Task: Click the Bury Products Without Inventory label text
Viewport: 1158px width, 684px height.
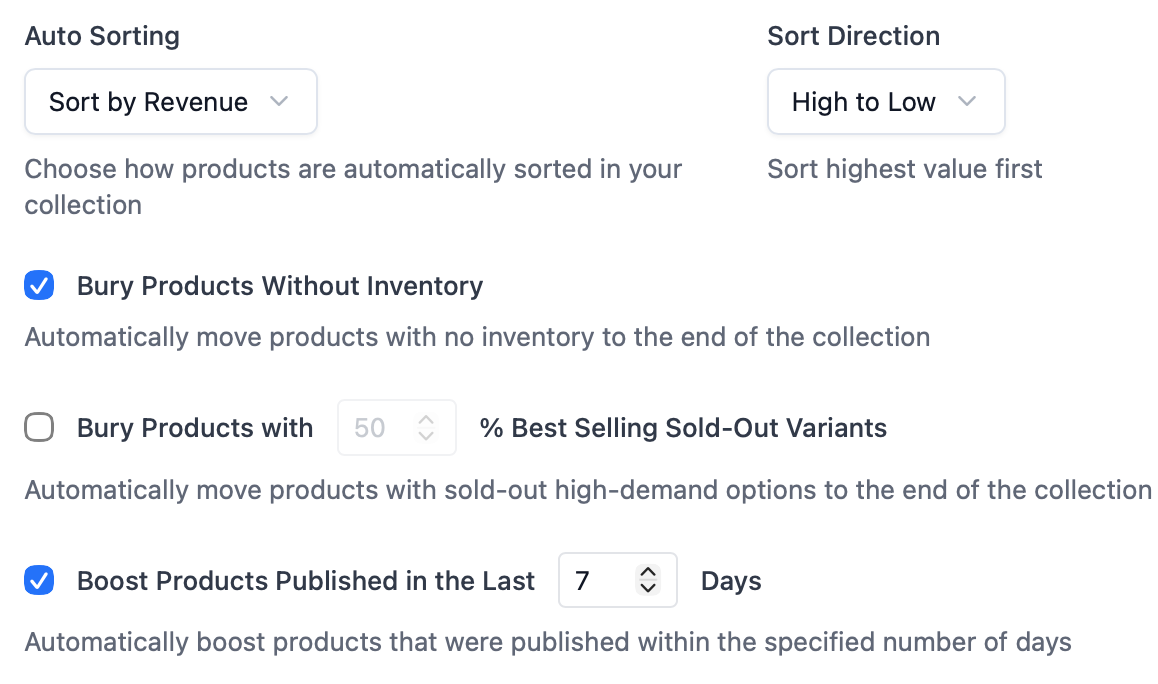Action: tap(279, 286)
